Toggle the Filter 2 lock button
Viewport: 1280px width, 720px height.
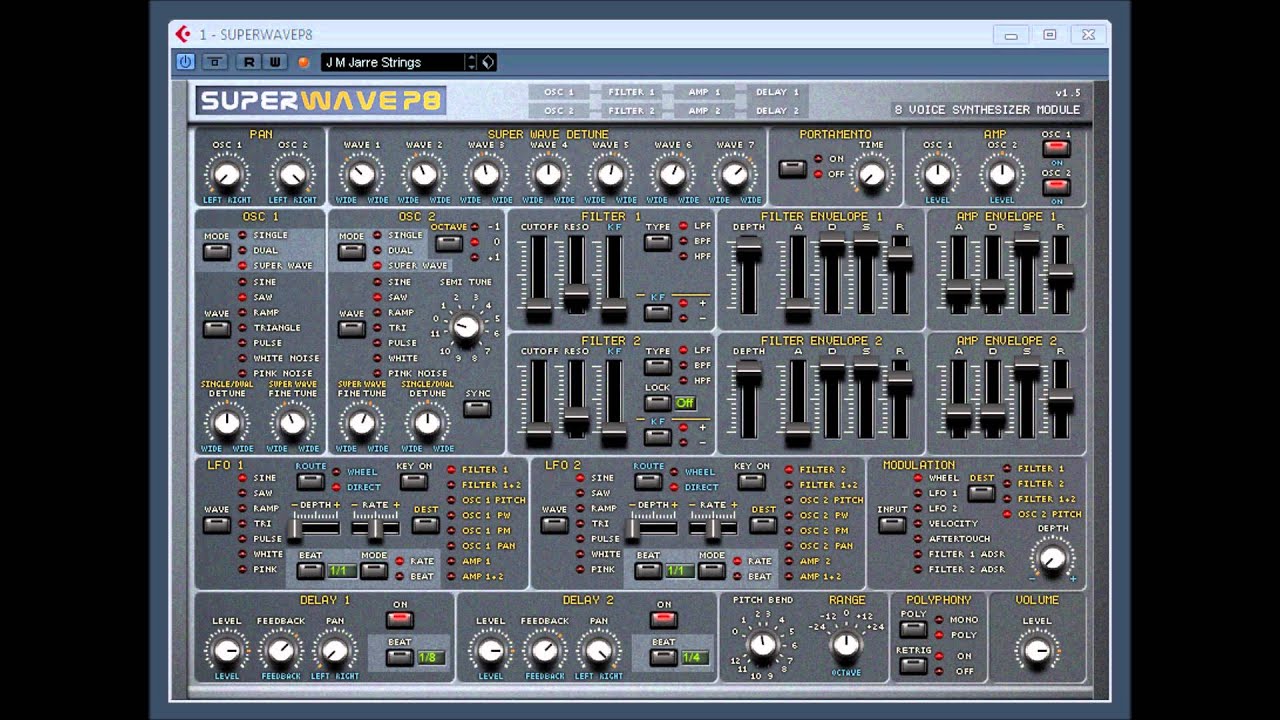(656, 402)
